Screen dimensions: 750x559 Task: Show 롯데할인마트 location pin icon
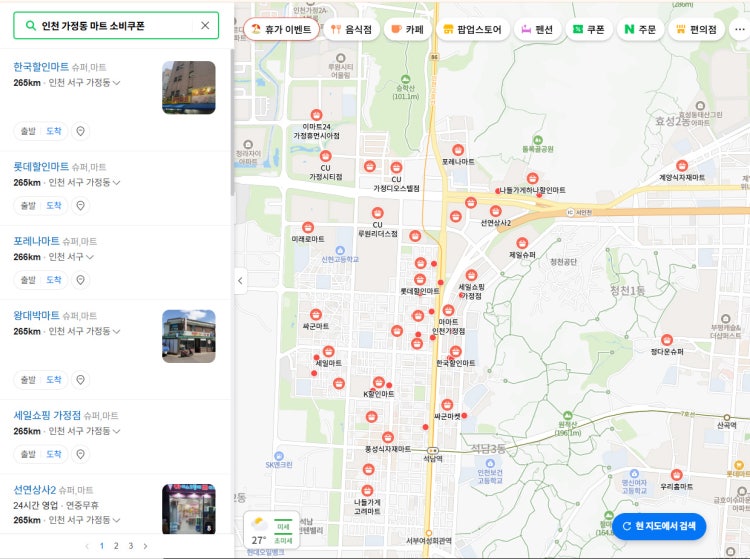pyautogui.click(x=80, y=206)
